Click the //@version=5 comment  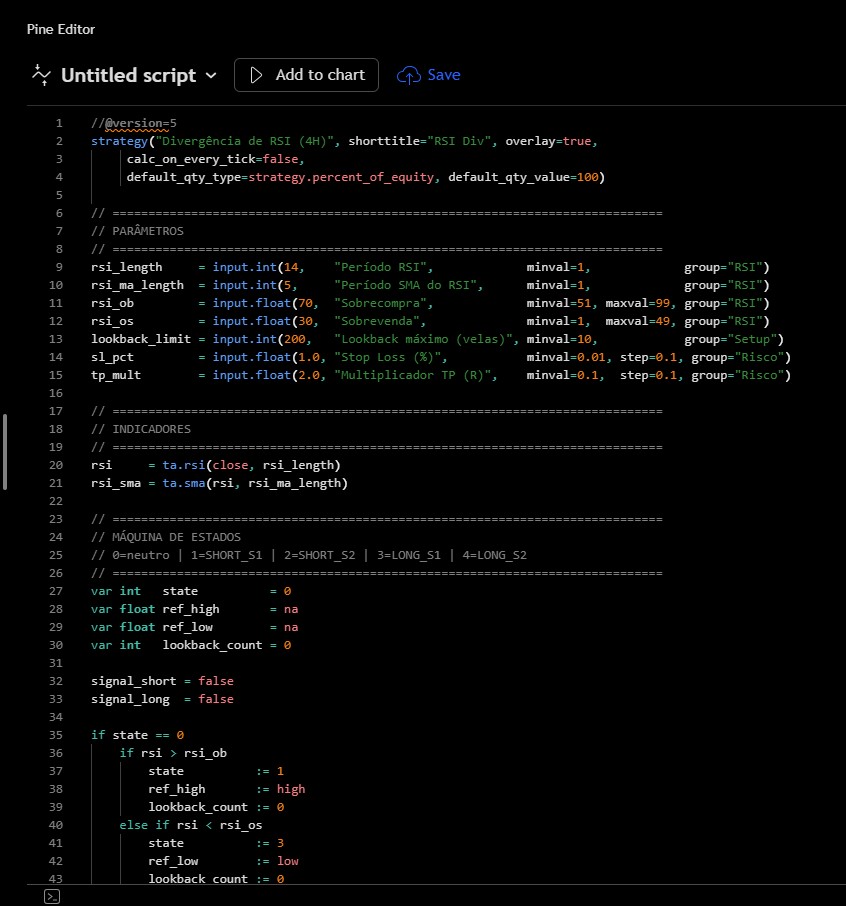(133, 123)
